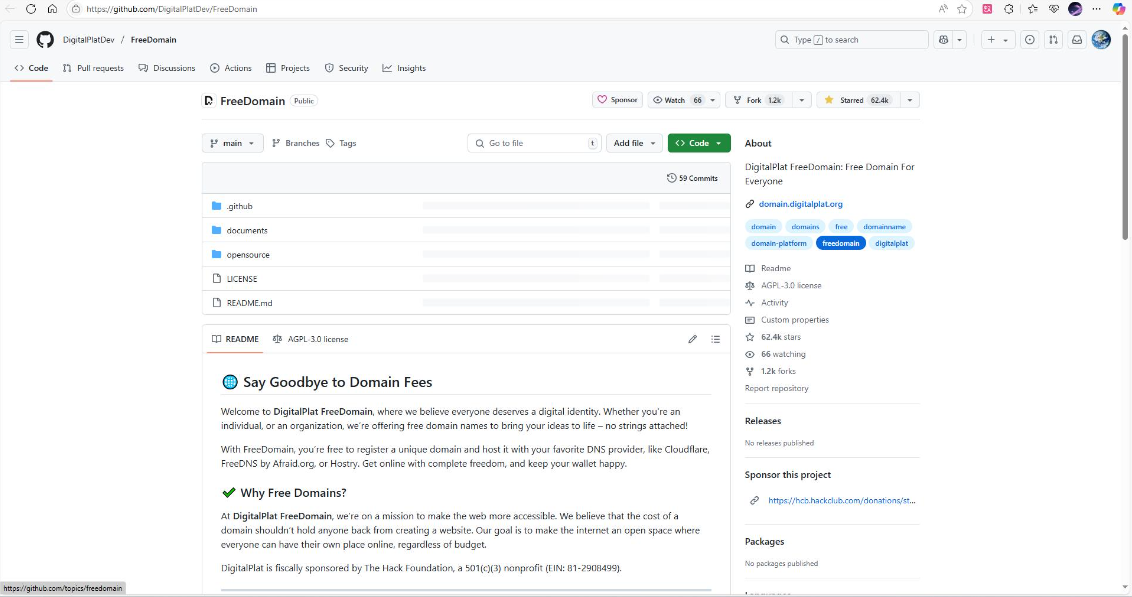
Task: Open the Add file dropdown
Action: [634, 143]
